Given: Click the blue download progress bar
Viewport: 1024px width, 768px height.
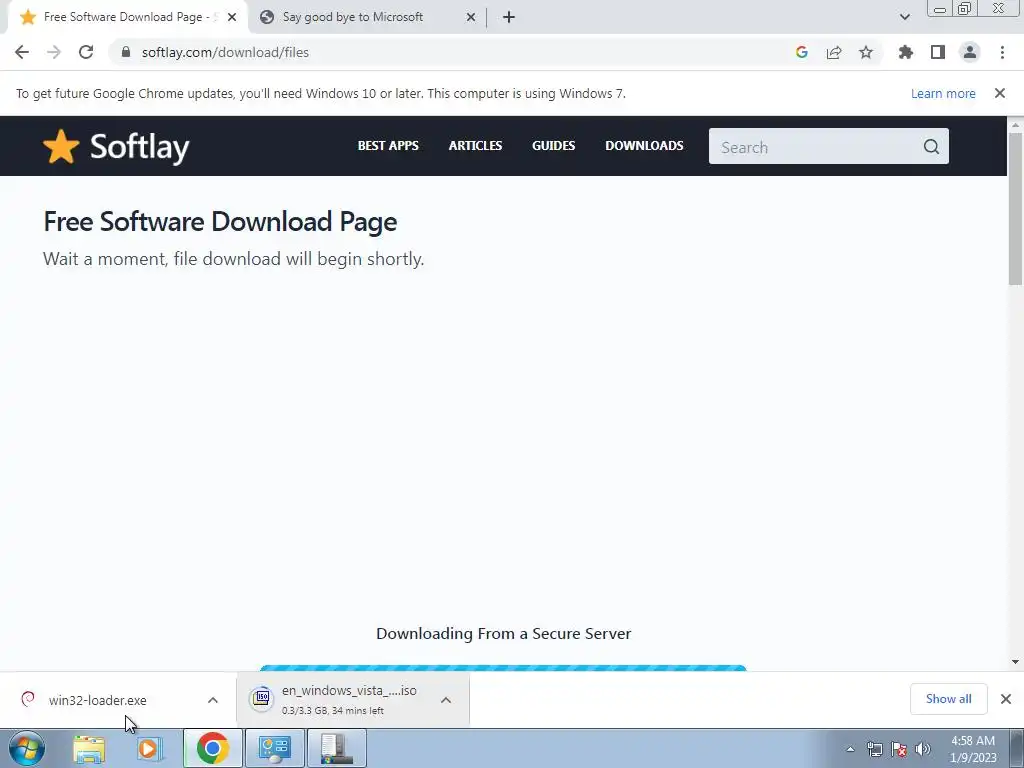Looking at the screenshot, I should click(503, 668).
